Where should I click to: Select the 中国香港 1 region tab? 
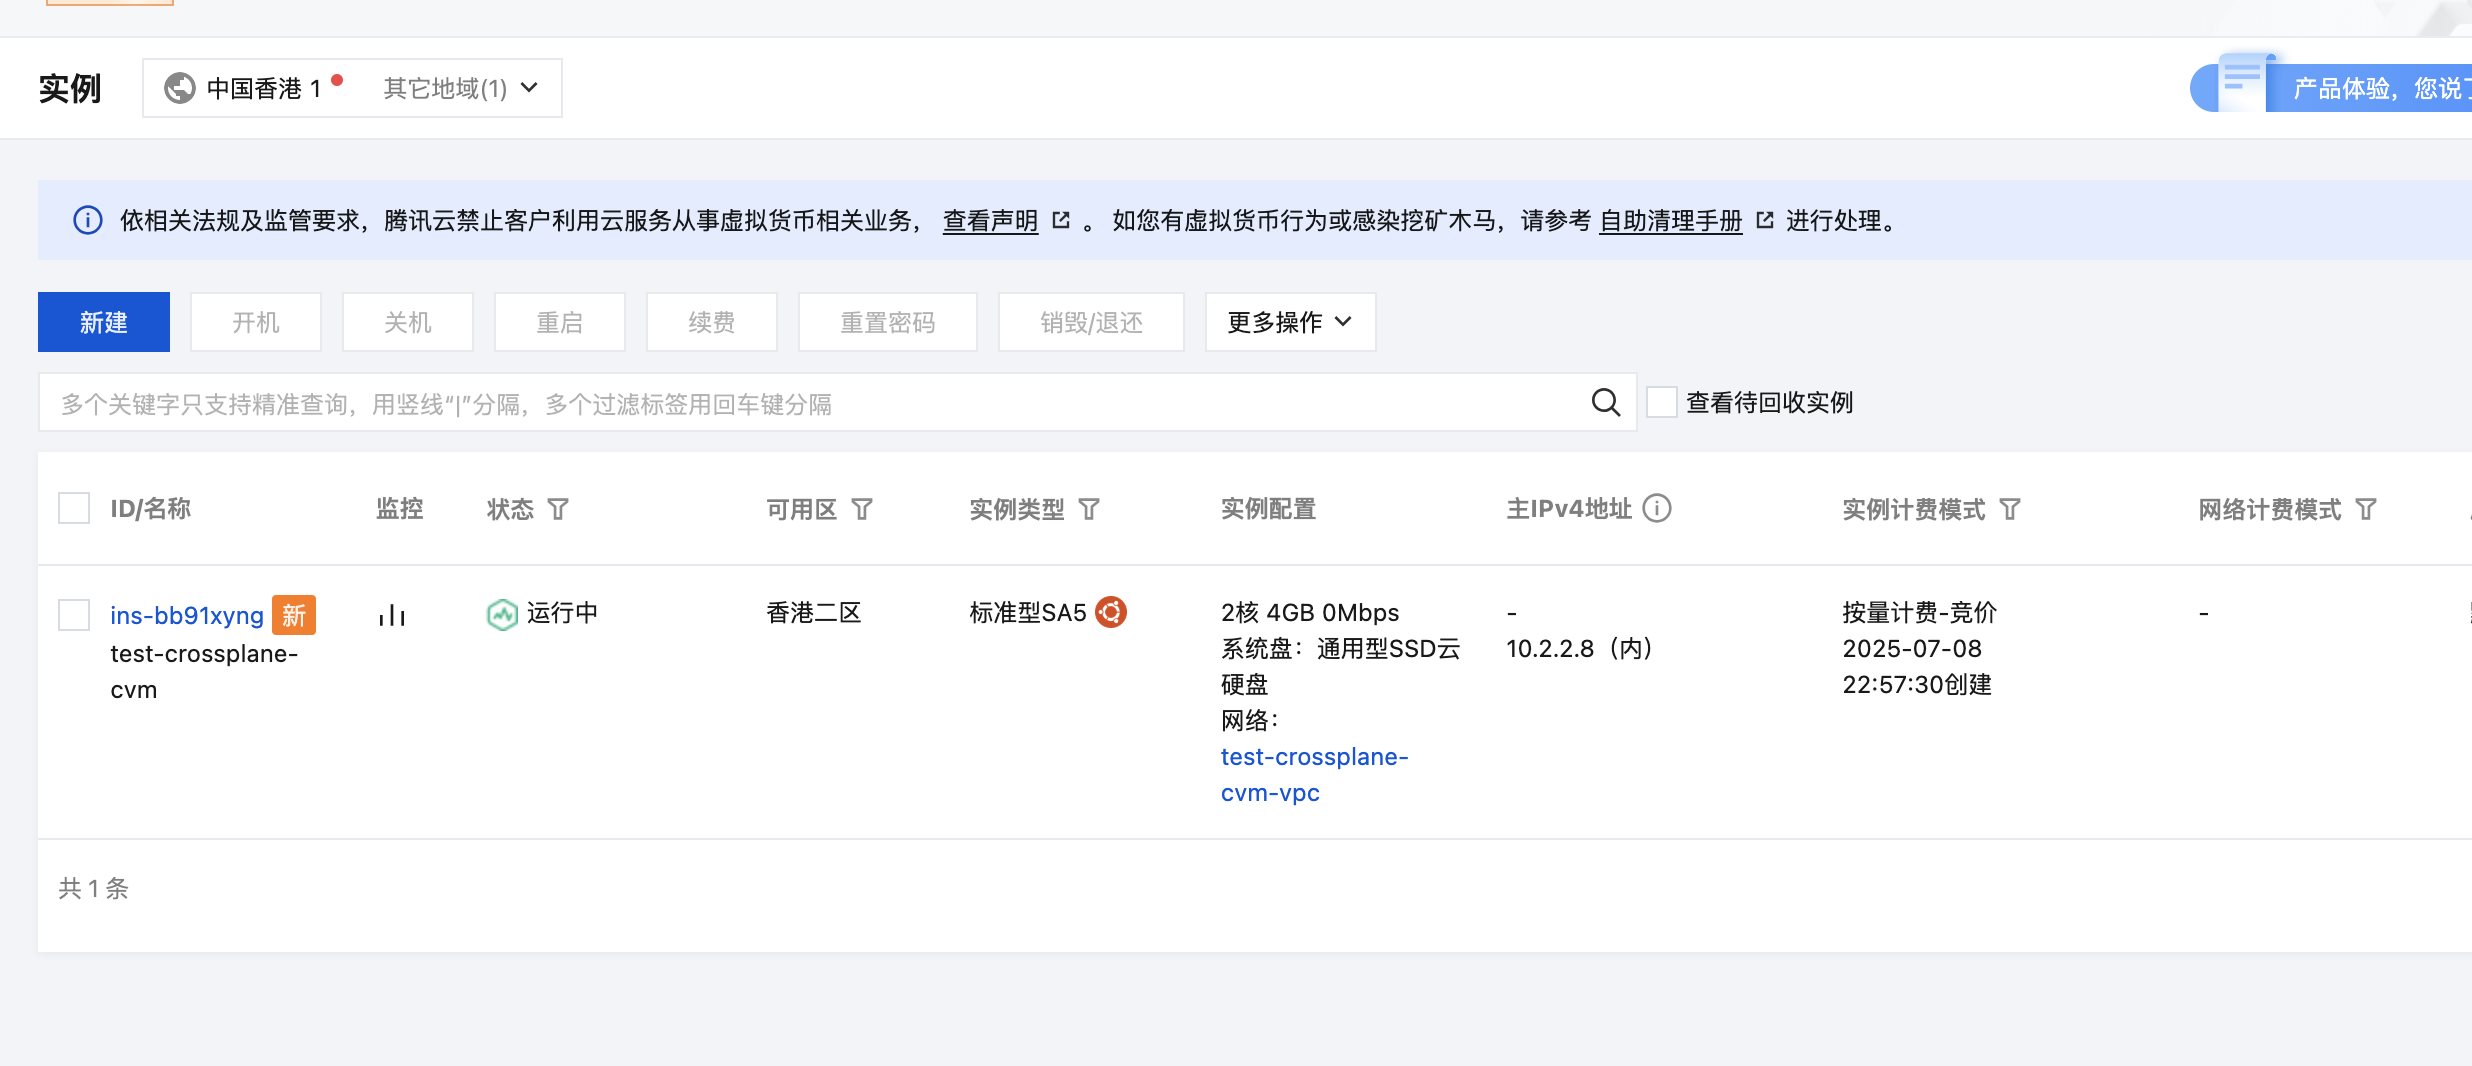pyautogui.click(x=264, y=88)
